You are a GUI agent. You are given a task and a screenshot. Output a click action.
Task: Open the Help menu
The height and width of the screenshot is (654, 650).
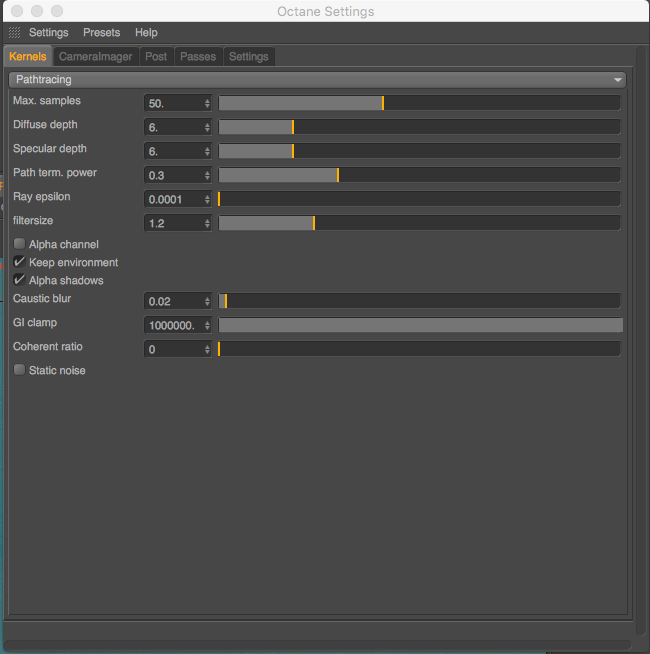click(x=146, y=33)
